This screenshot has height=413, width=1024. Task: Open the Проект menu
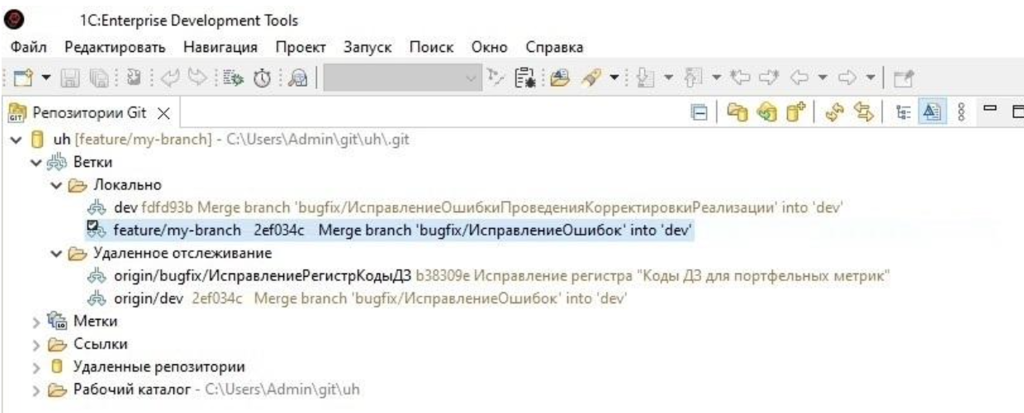point(300,47)
